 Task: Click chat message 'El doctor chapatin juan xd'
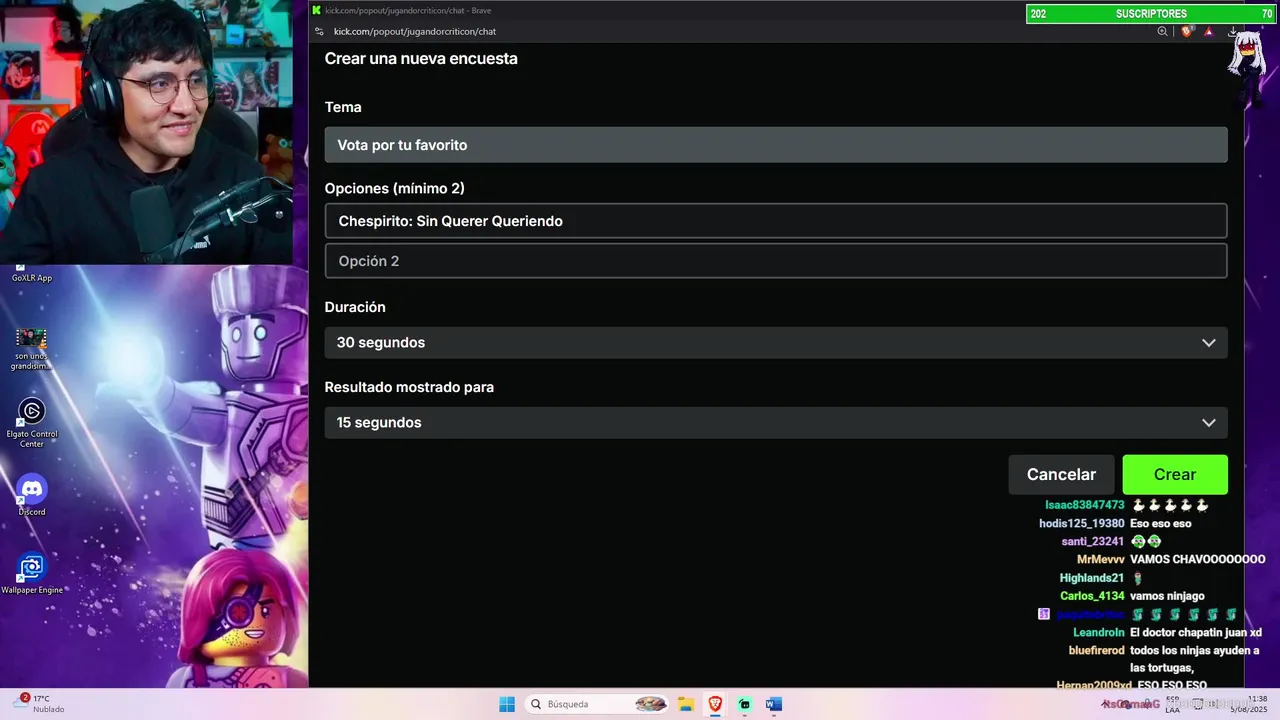(x=1196, y=632)
